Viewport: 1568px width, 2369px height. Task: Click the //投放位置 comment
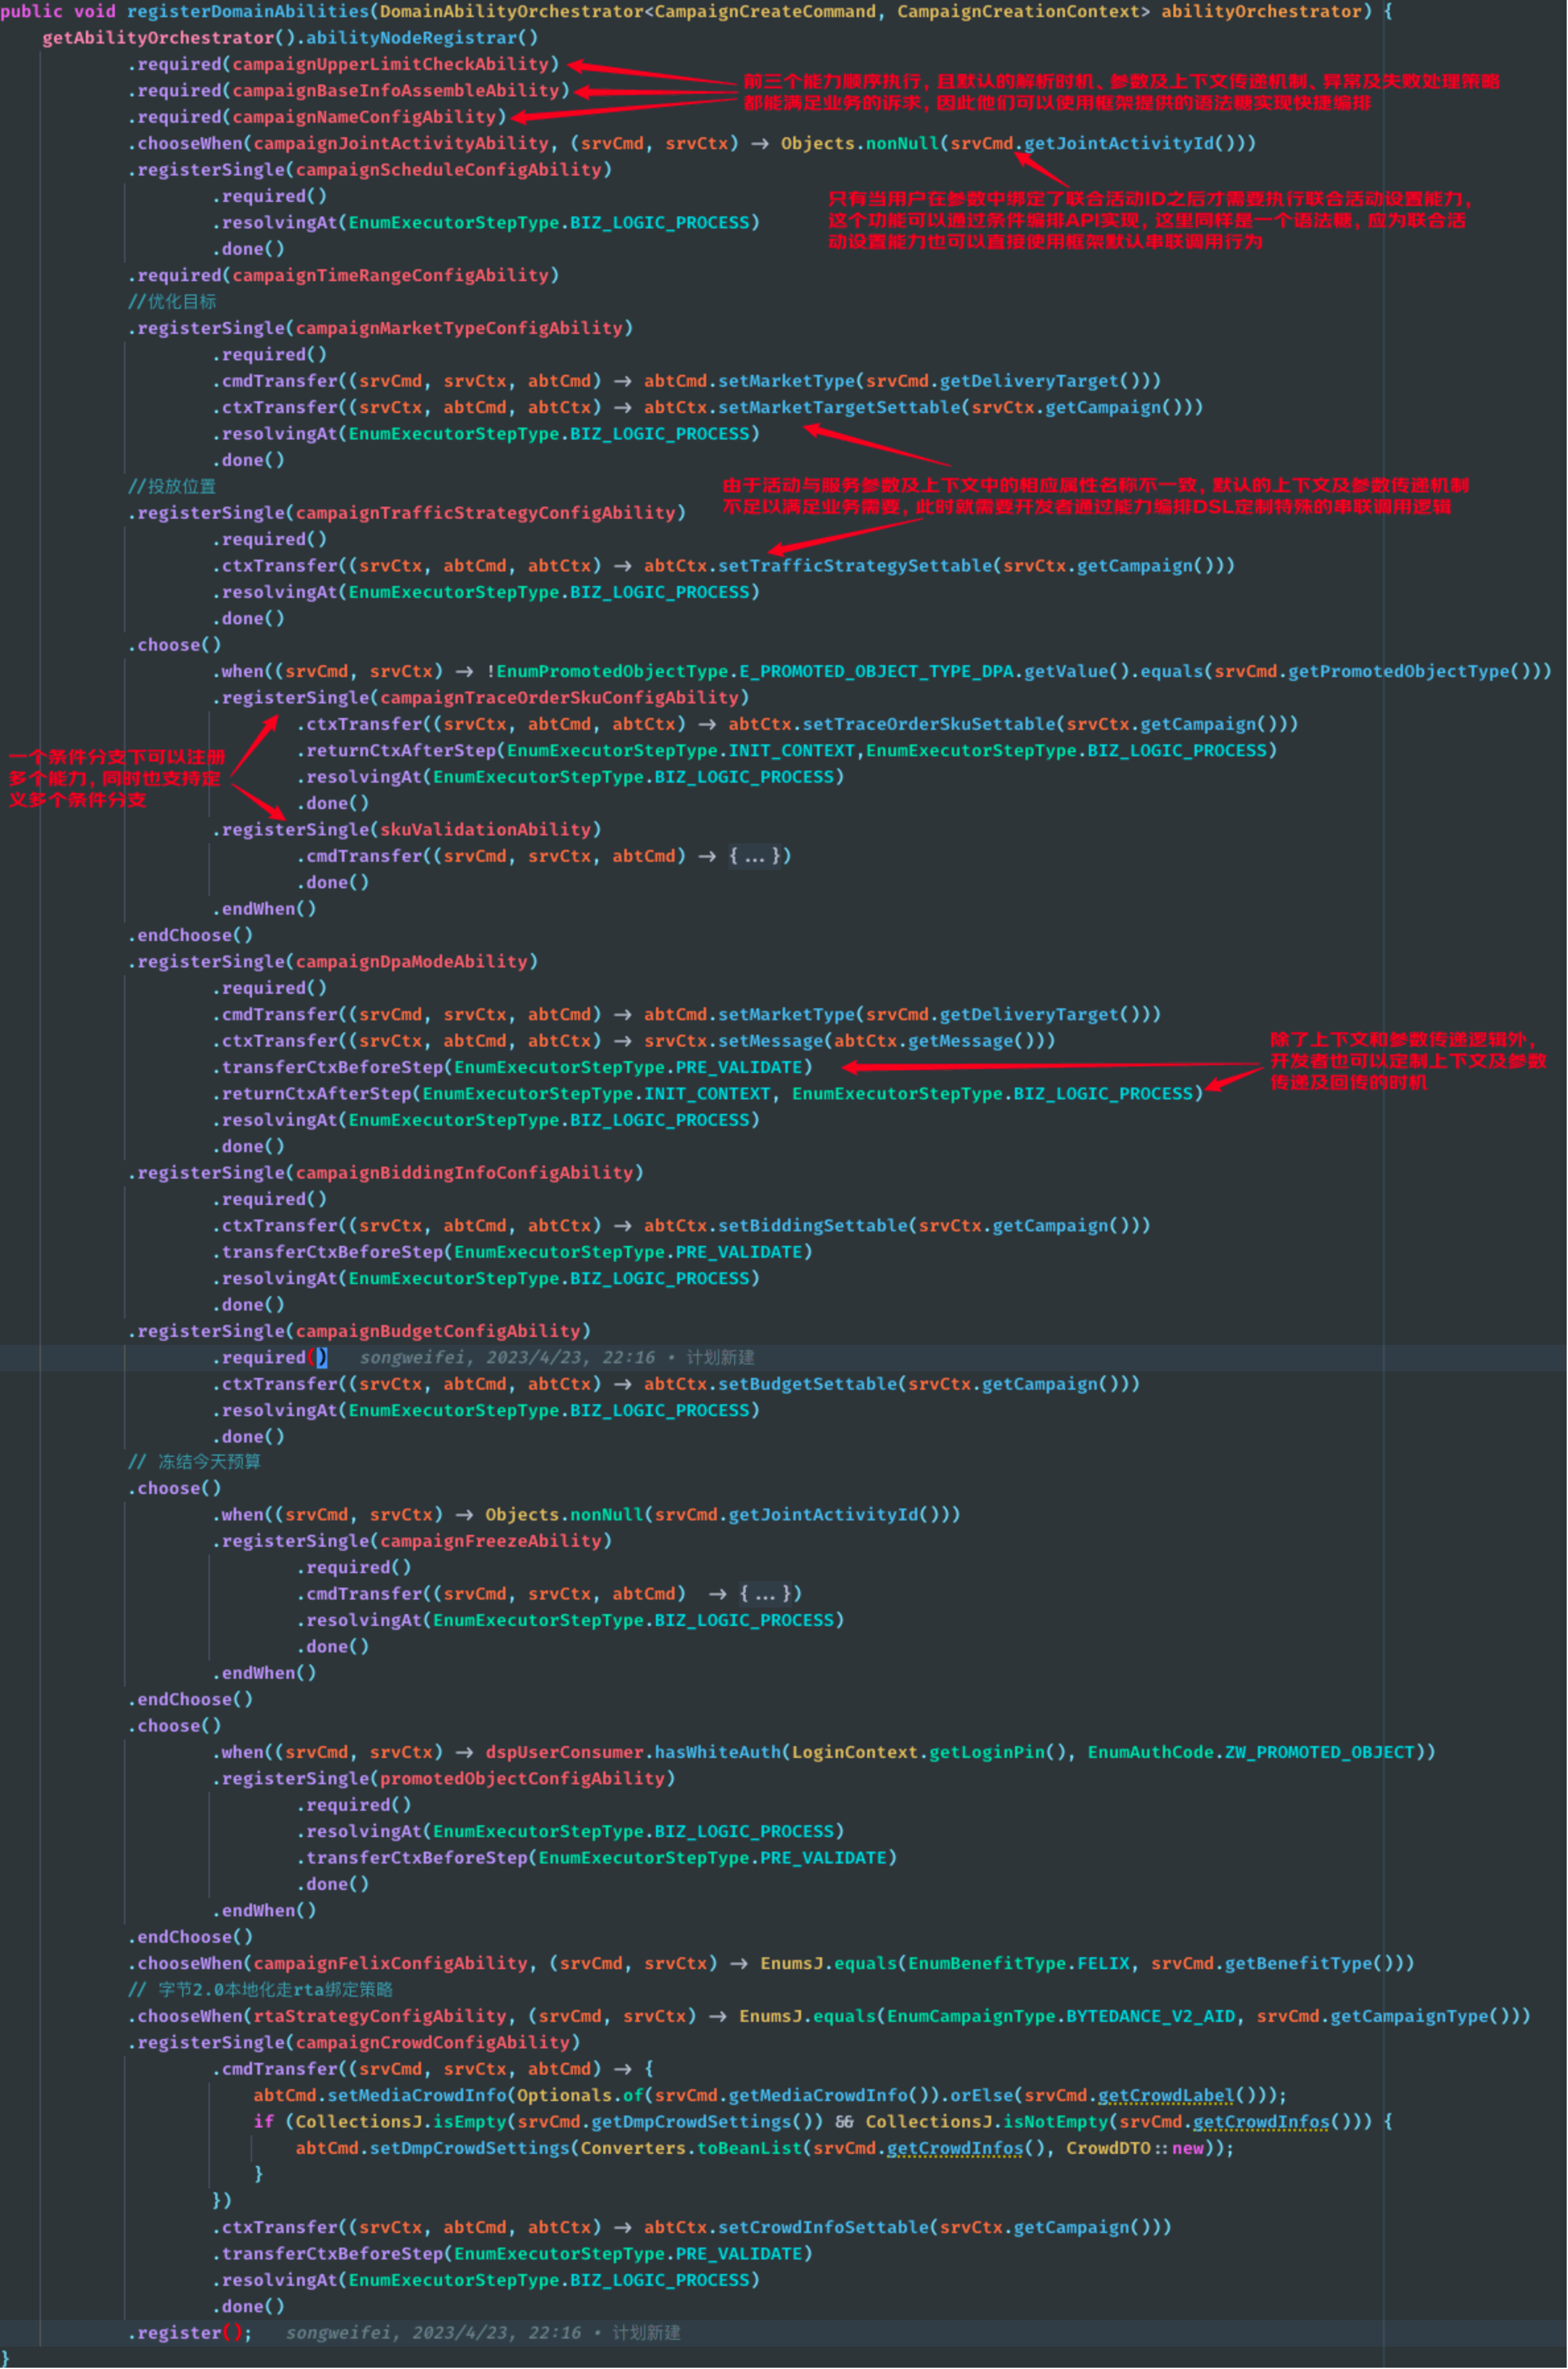[172, 487]
